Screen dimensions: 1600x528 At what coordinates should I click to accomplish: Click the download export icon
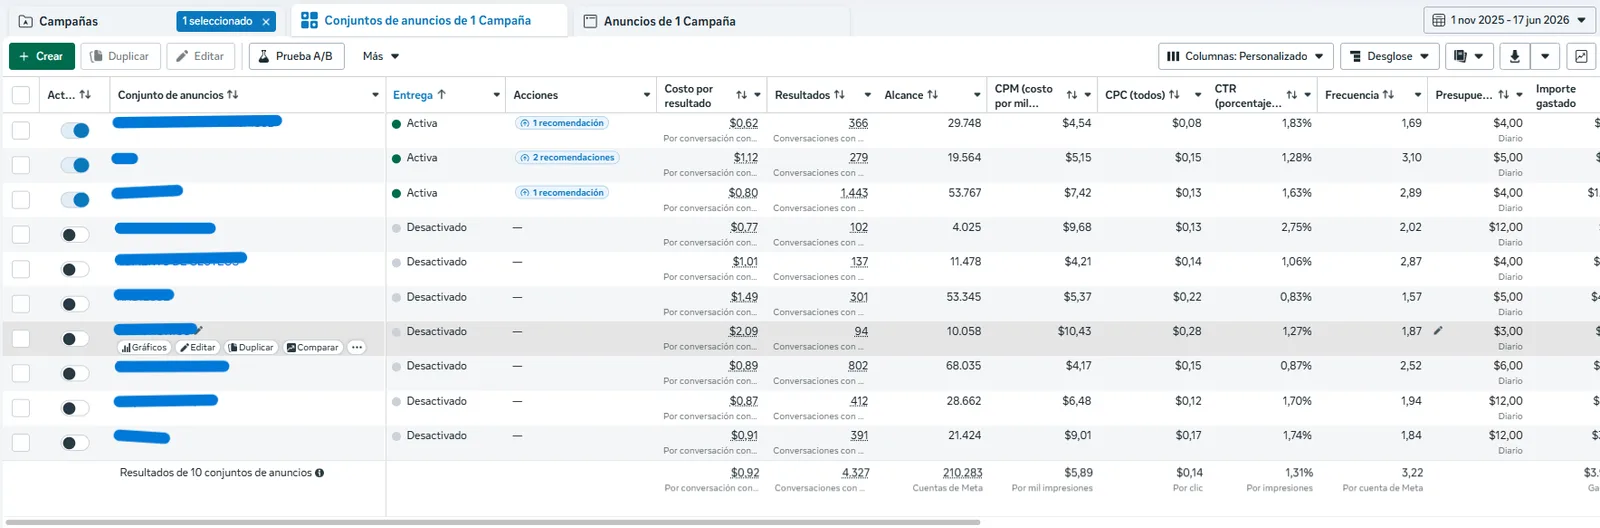pyautogui.click(x=1514, y=56)
